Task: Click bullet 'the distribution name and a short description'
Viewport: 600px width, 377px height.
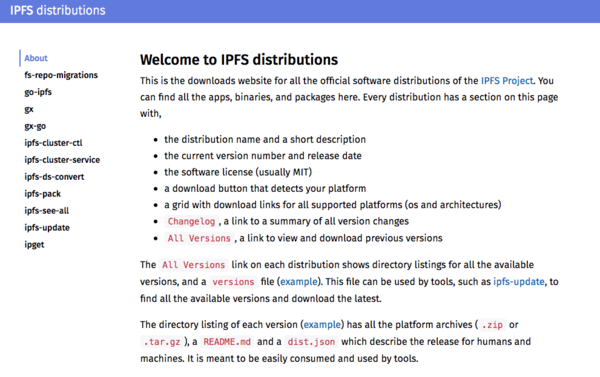Action: click(x=265, y=139)
